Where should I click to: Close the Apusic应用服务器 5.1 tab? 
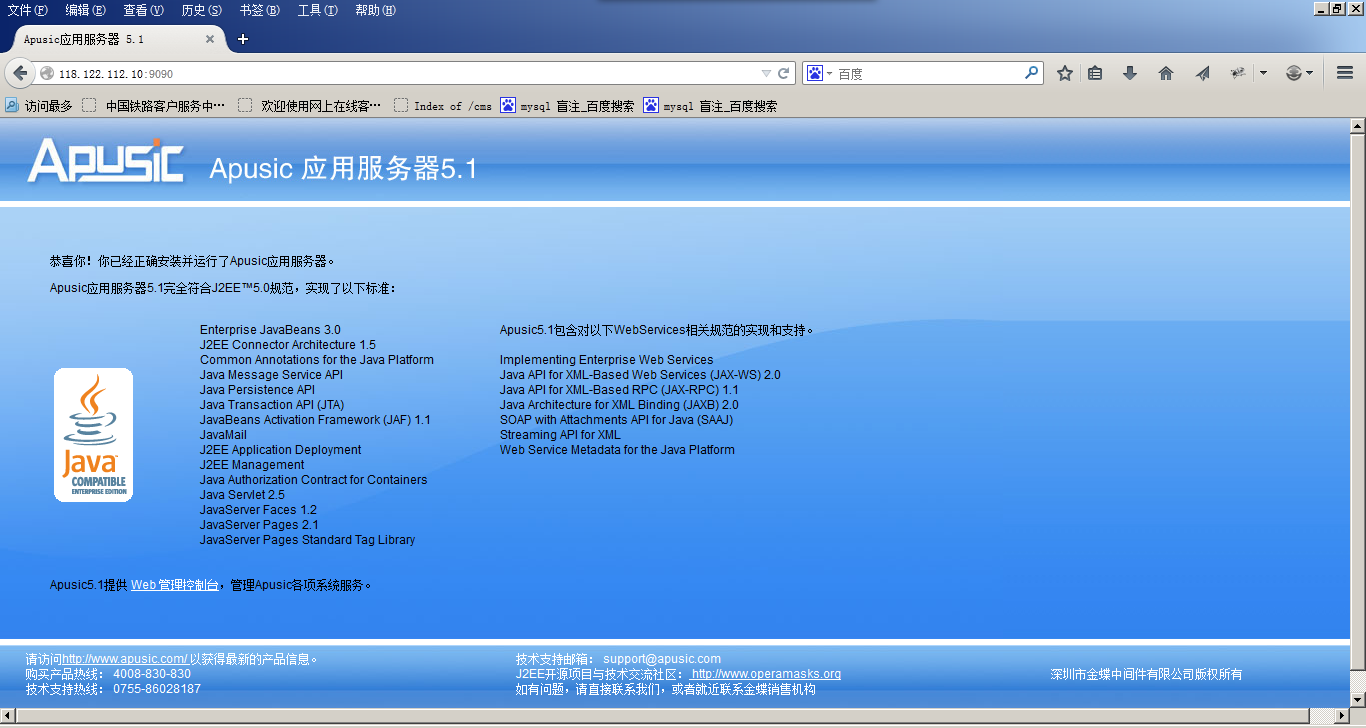pyautogui.click(x=210, y=39)
